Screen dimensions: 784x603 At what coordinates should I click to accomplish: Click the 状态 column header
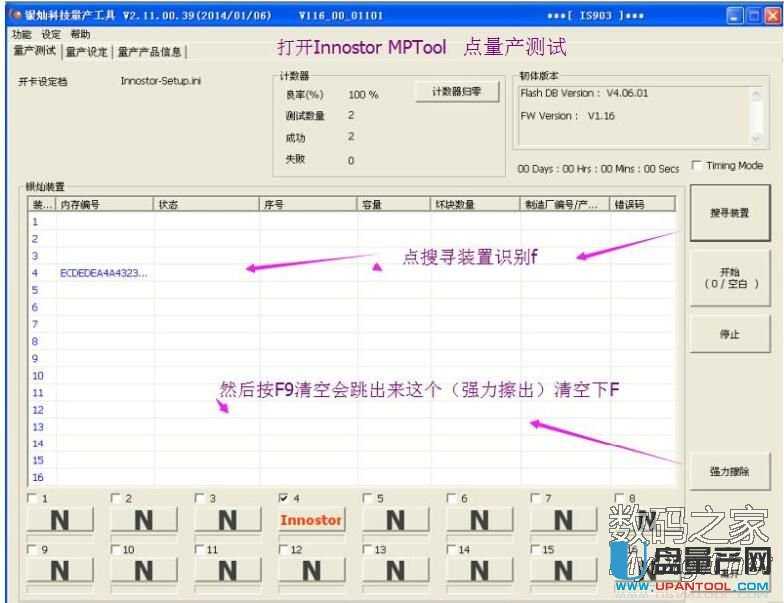(x=206, y=204)
